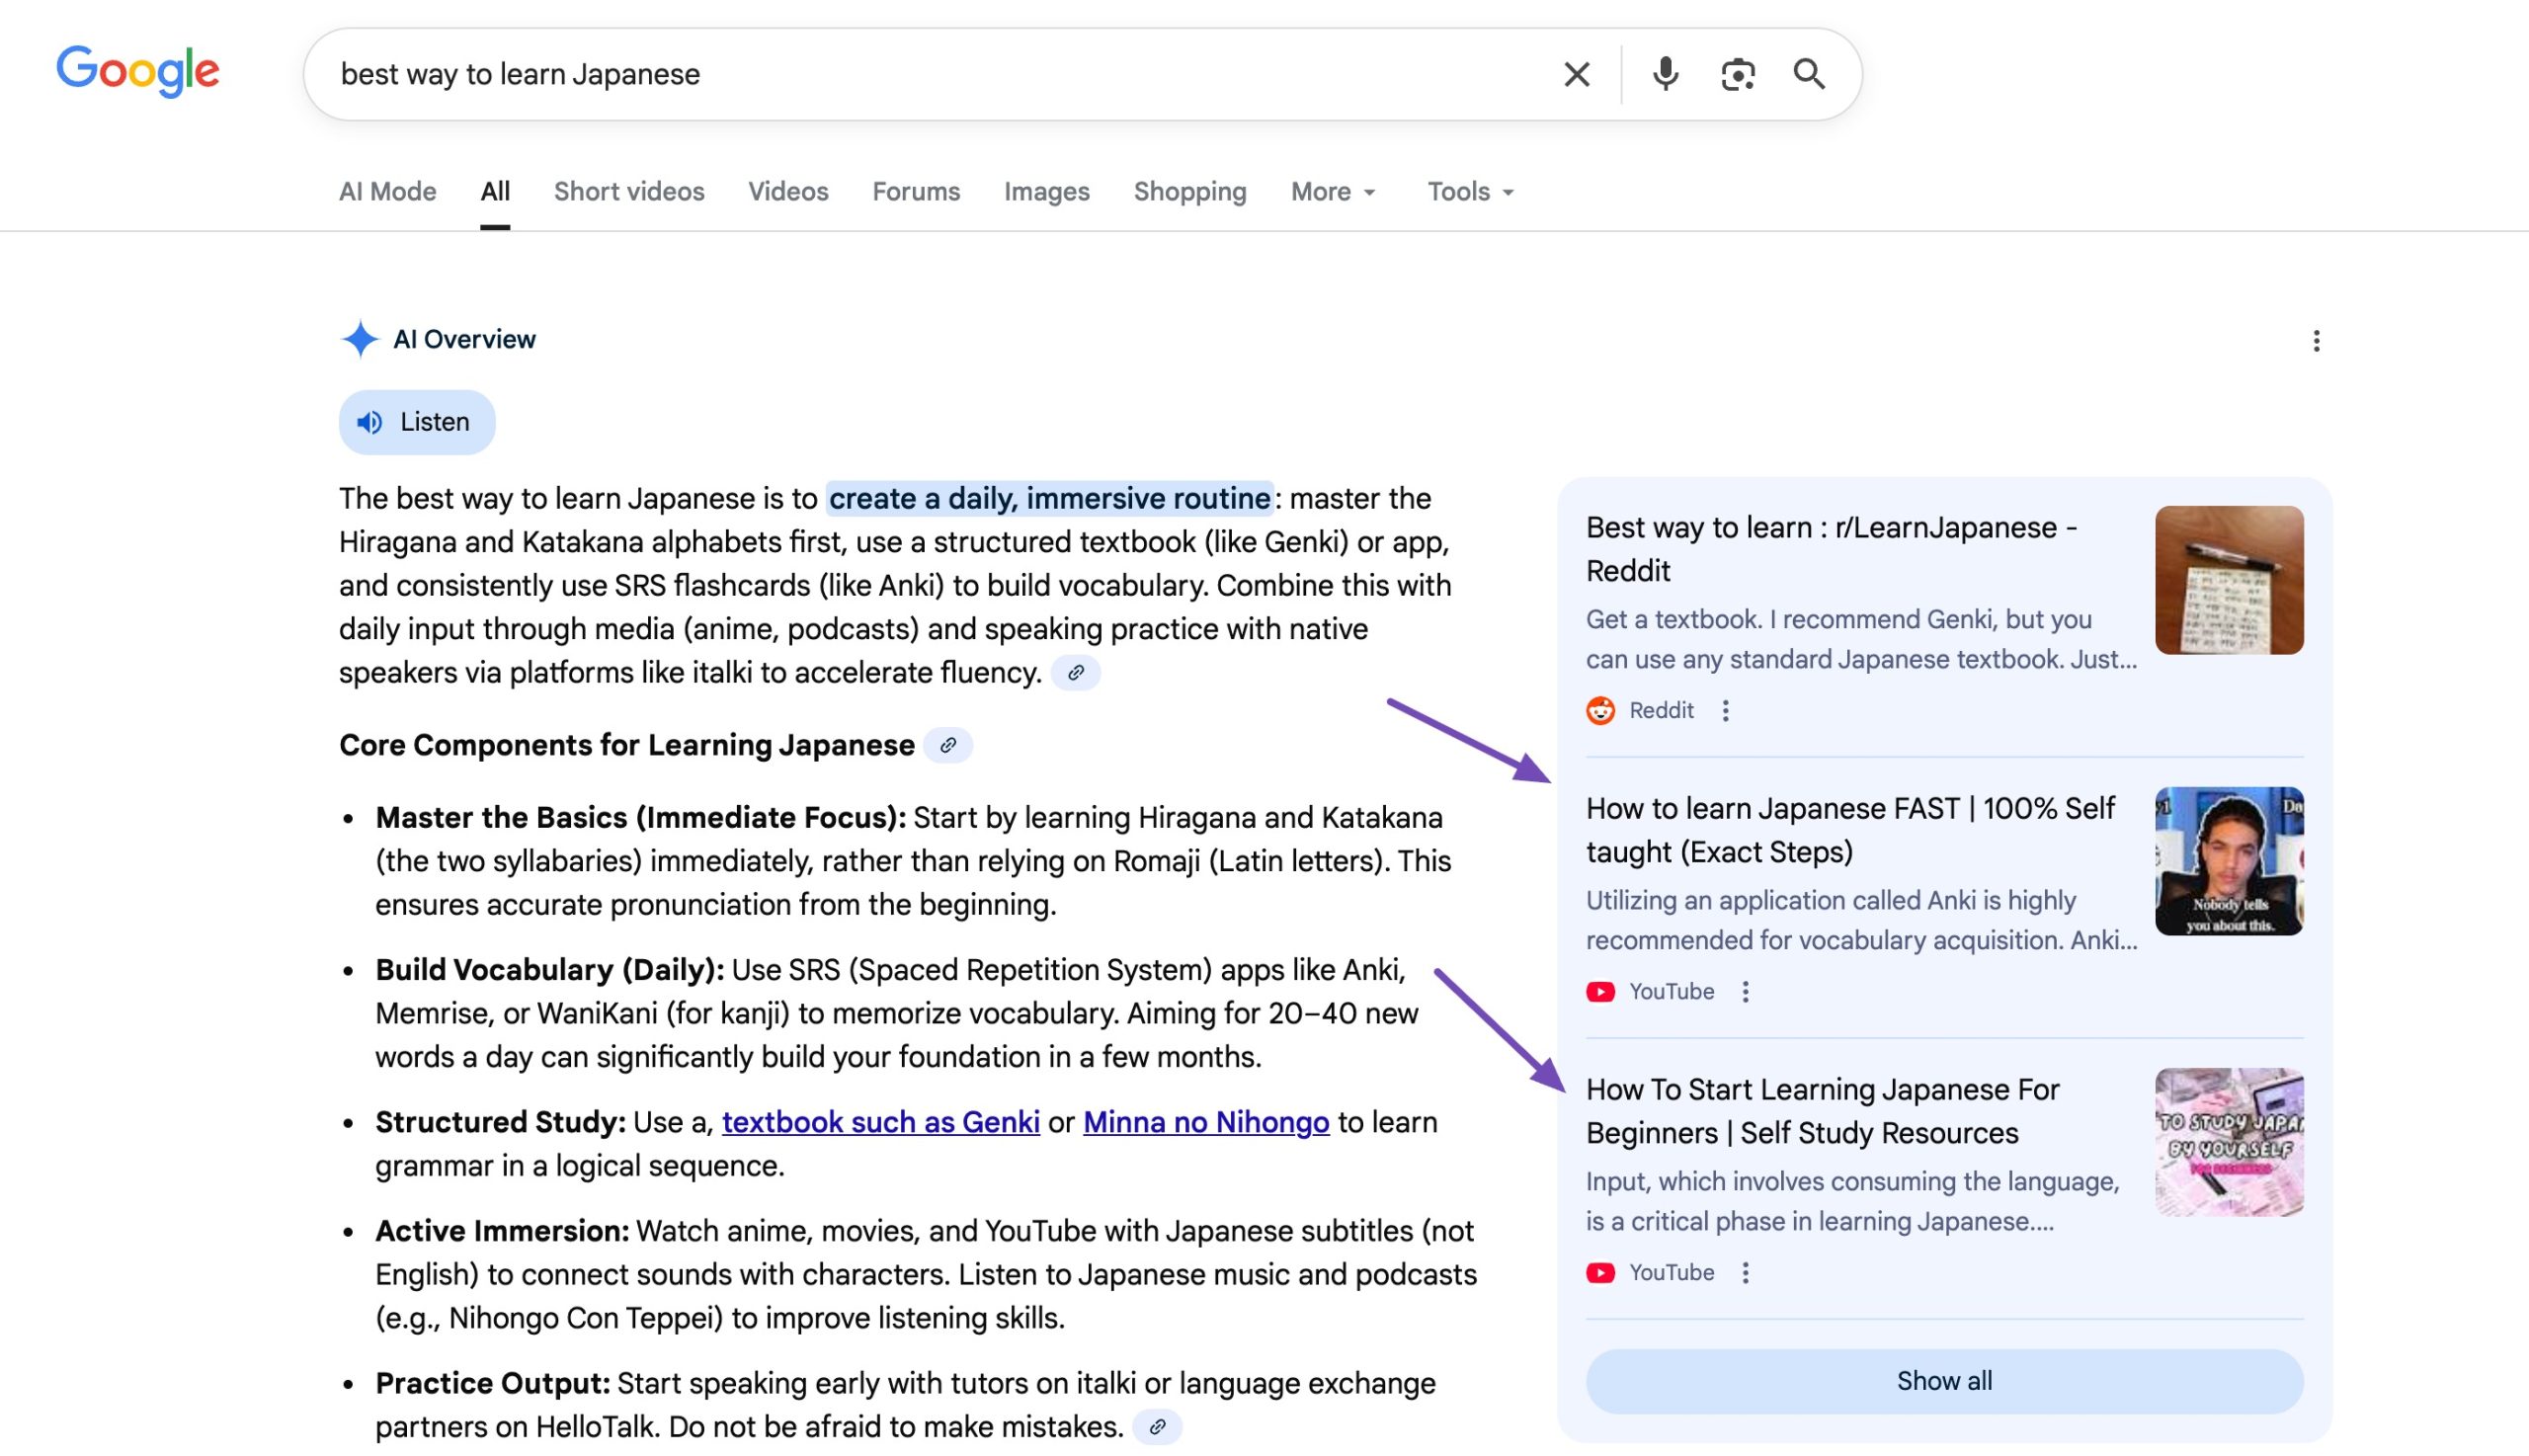Image resolution: width=2529 pixels, height=1456 pixels.
Task: Select the Forums tab
Action: [915, 191]
